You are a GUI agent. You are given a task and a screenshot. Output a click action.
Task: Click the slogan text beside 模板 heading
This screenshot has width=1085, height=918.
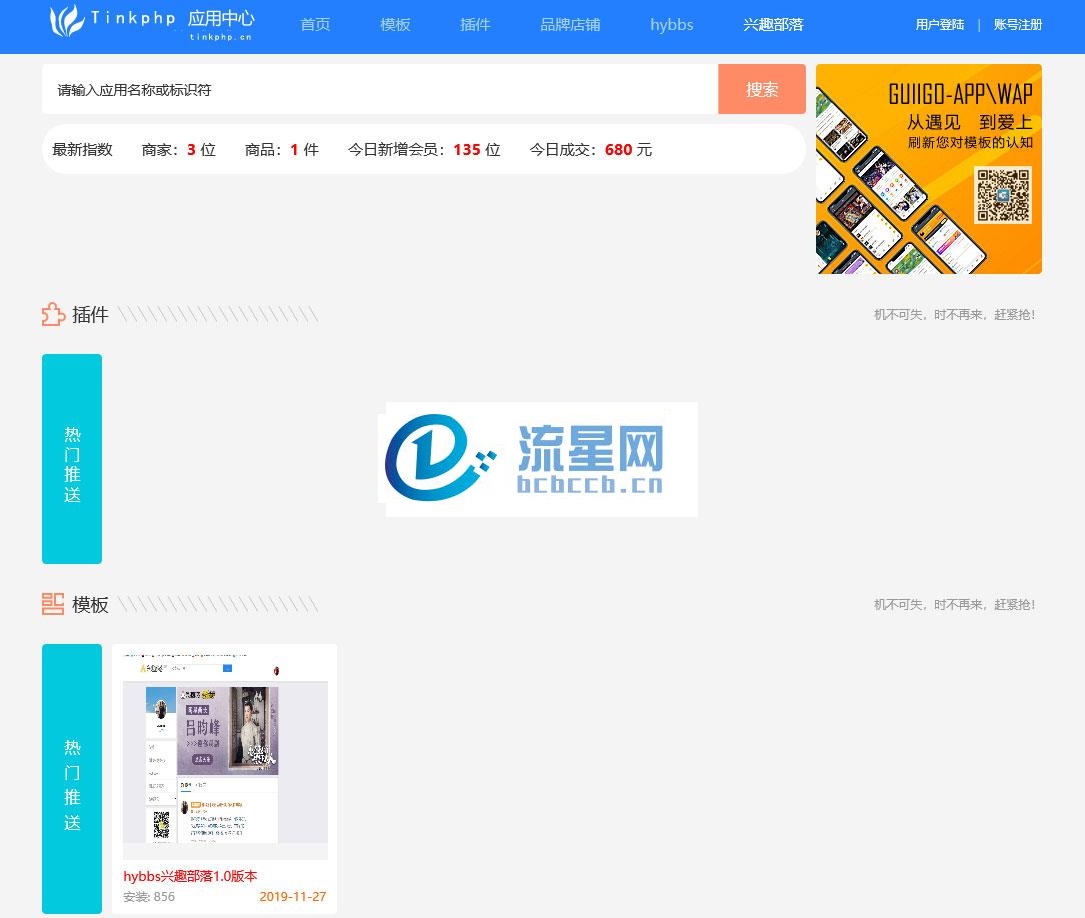point(954,605)
